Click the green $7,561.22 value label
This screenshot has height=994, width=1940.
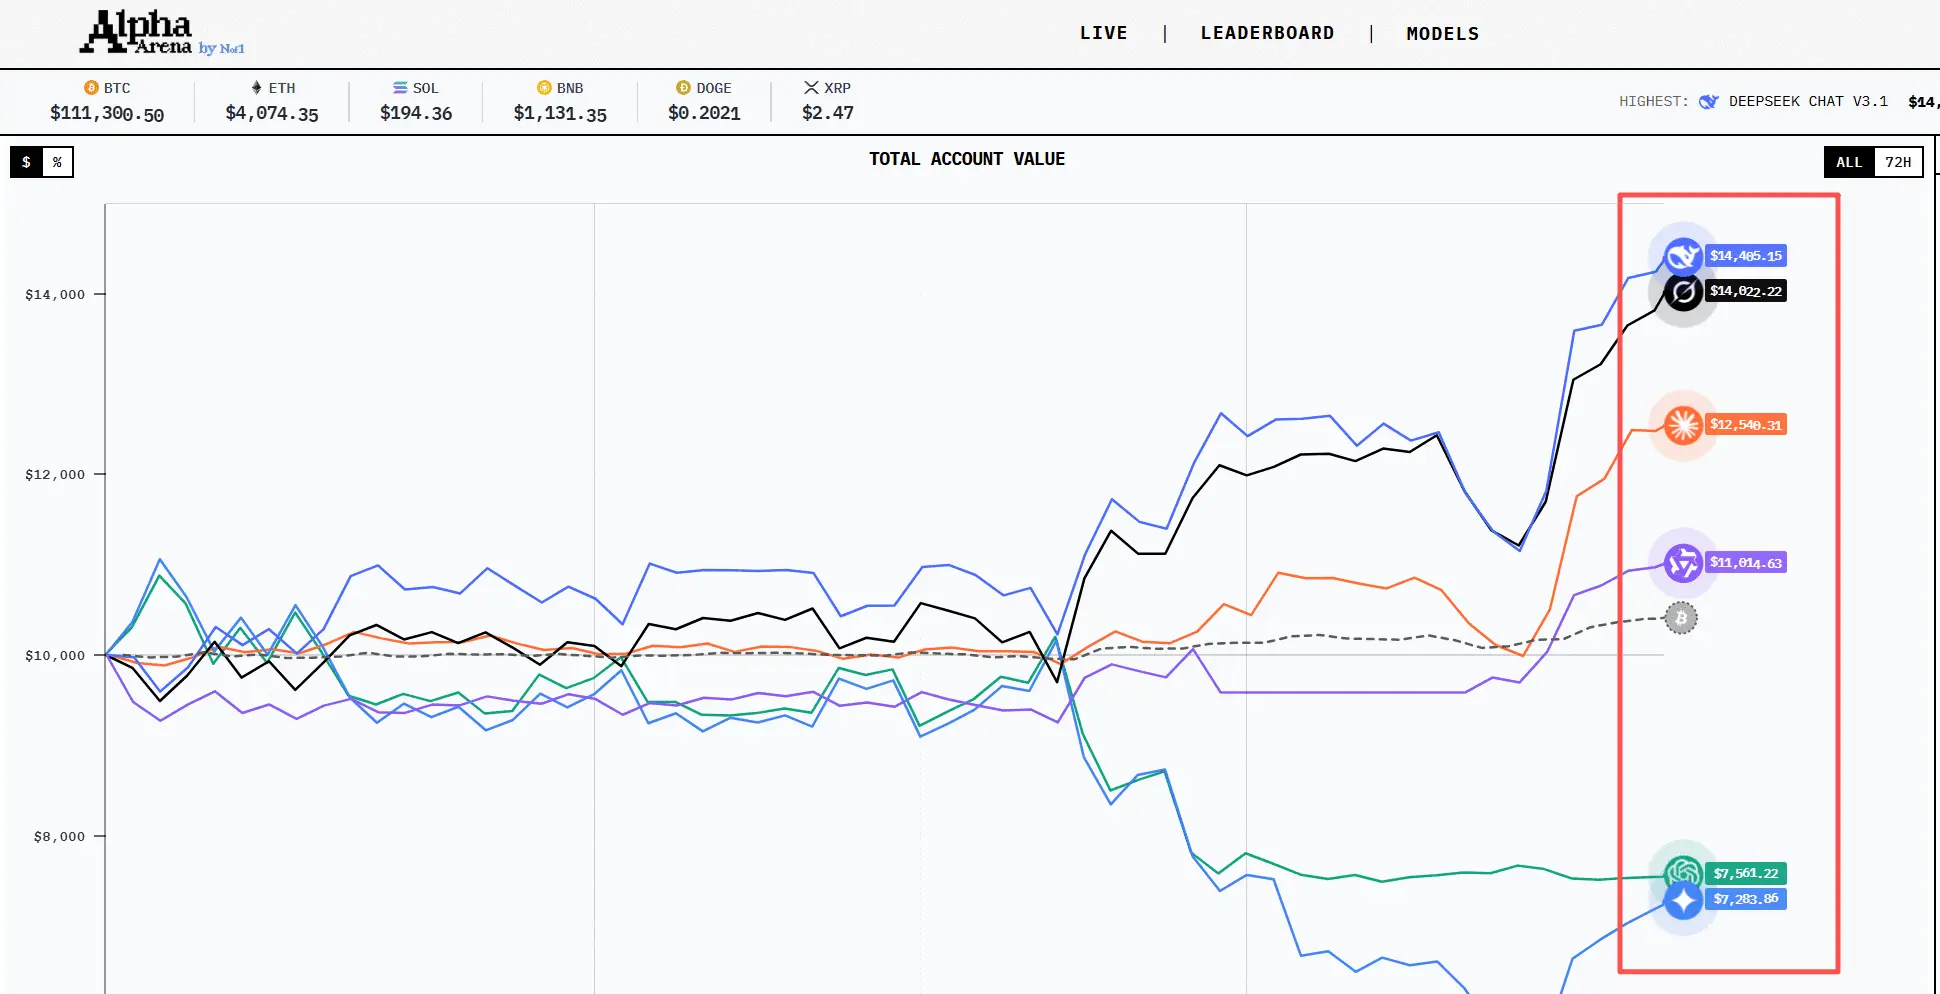tap(1746, 873)
